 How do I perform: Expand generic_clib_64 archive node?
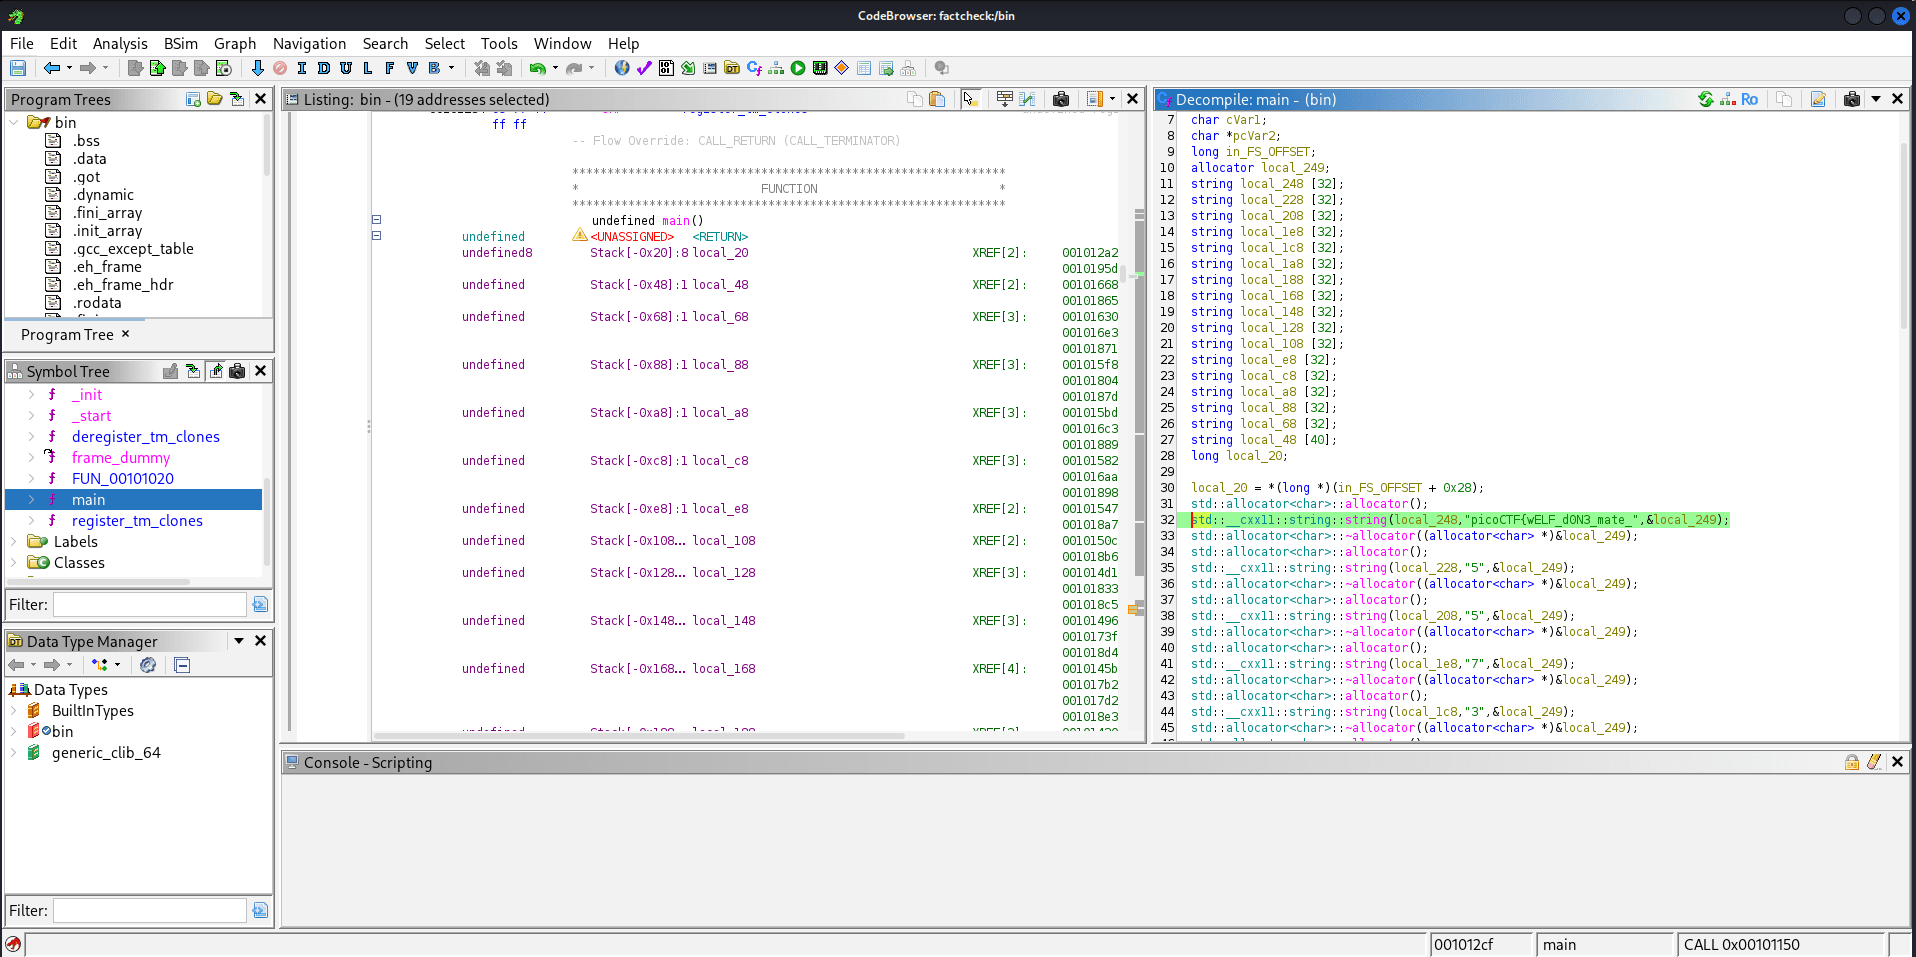pos(13,753)
